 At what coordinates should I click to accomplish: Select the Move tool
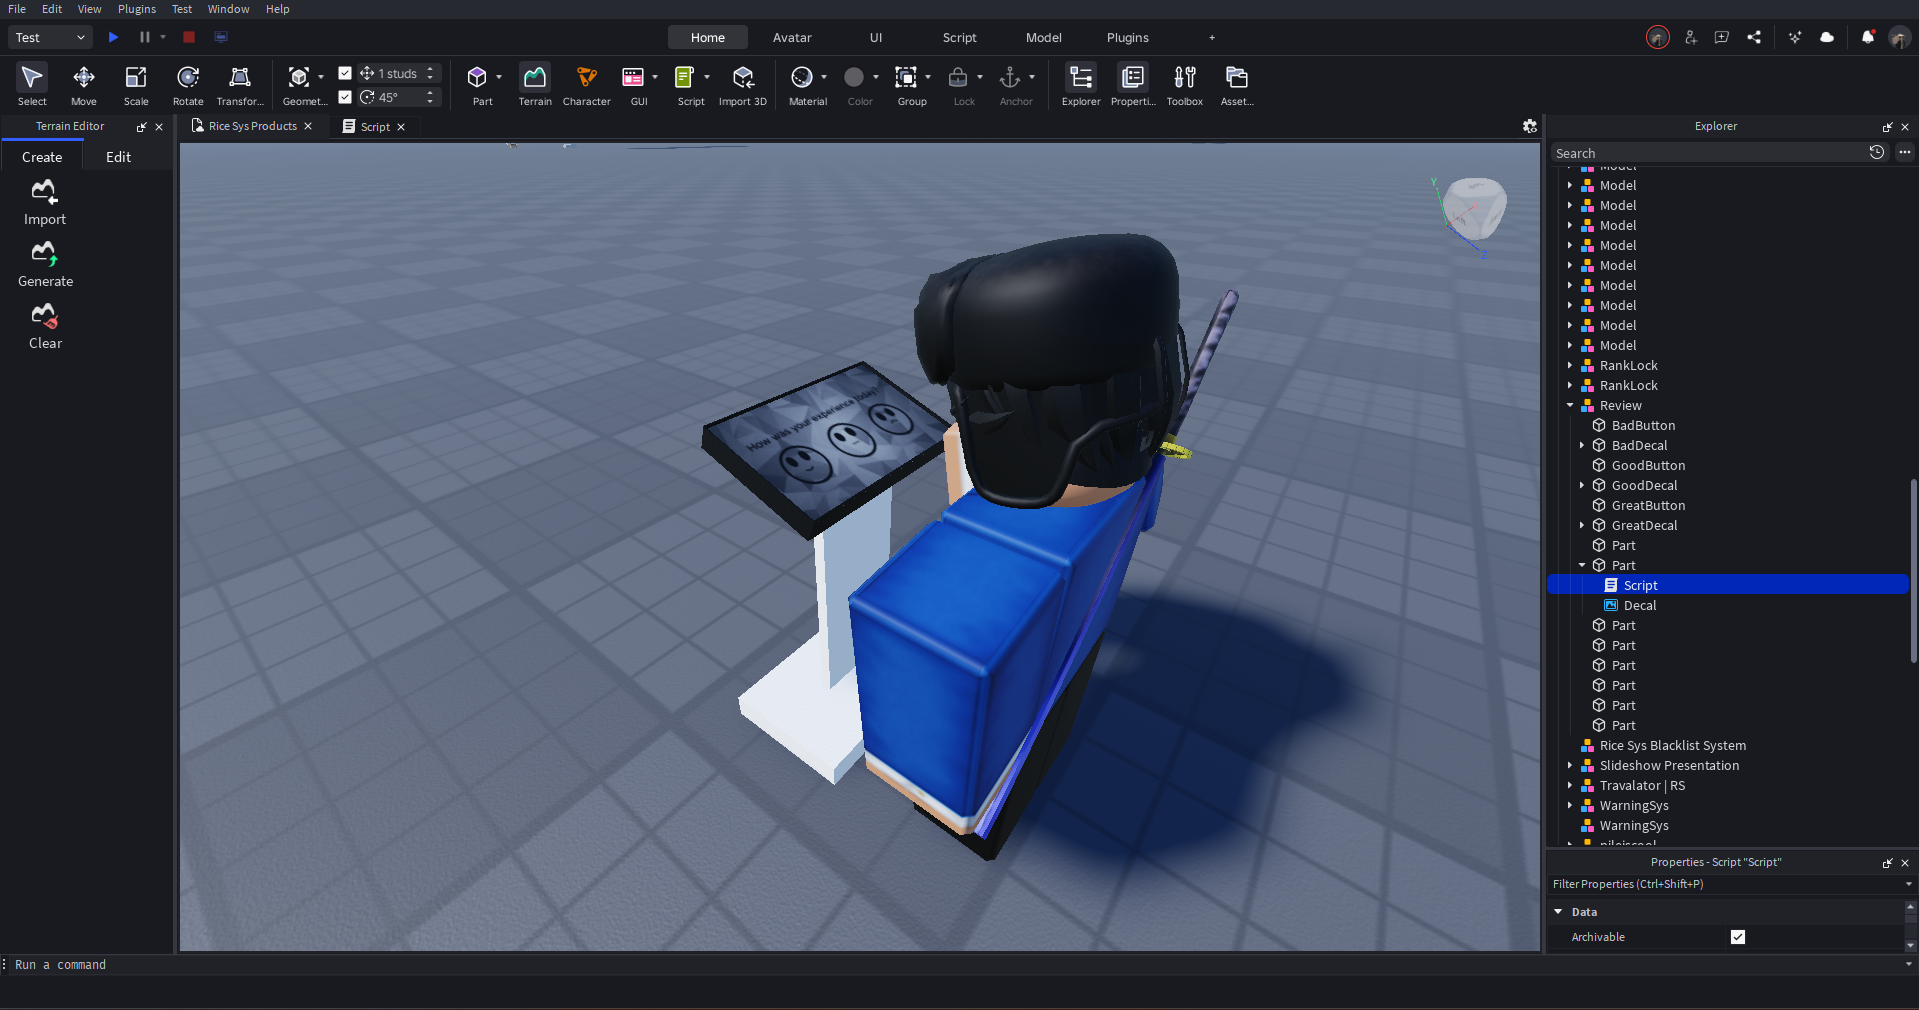(83, 85)
